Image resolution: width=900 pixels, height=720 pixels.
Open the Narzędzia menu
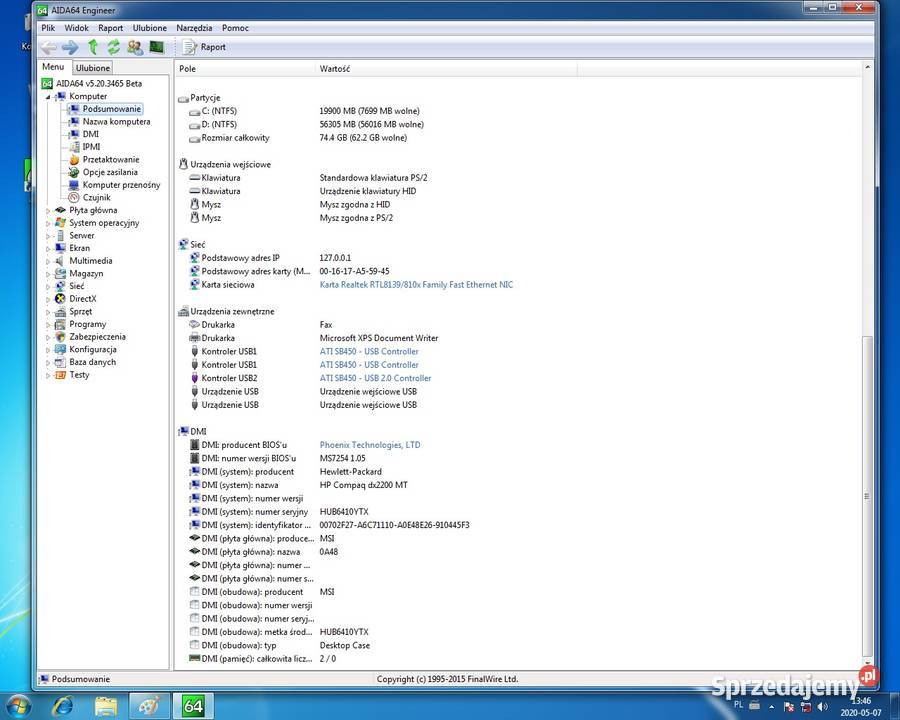tap(194, 28)
